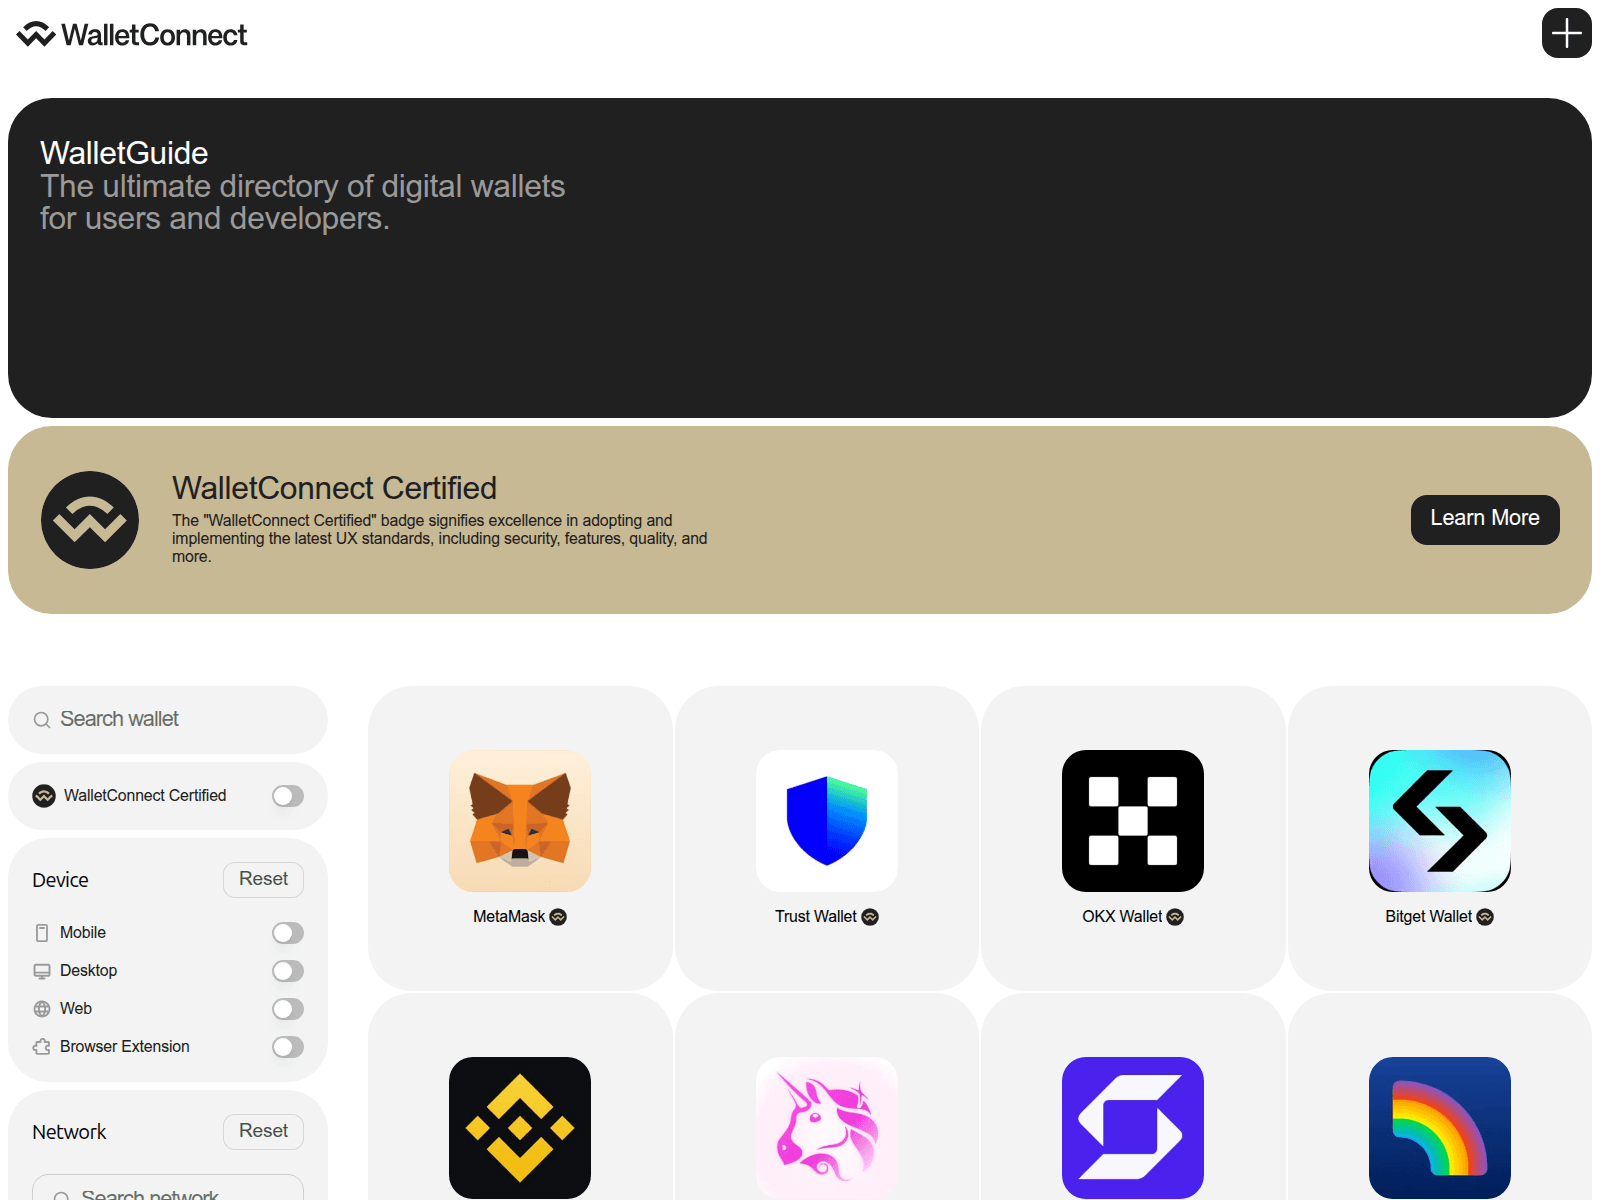
Task: Click the certified badge next to Bitget Wallet
Action: [x=1485, y=917]
